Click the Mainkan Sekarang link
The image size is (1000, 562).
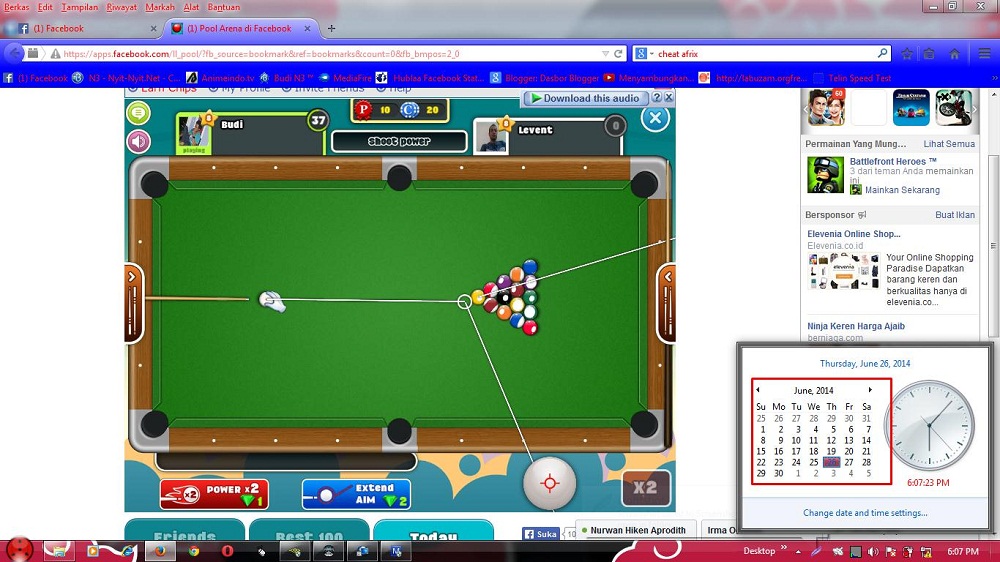pyautogui.click(x=902, y=190)
